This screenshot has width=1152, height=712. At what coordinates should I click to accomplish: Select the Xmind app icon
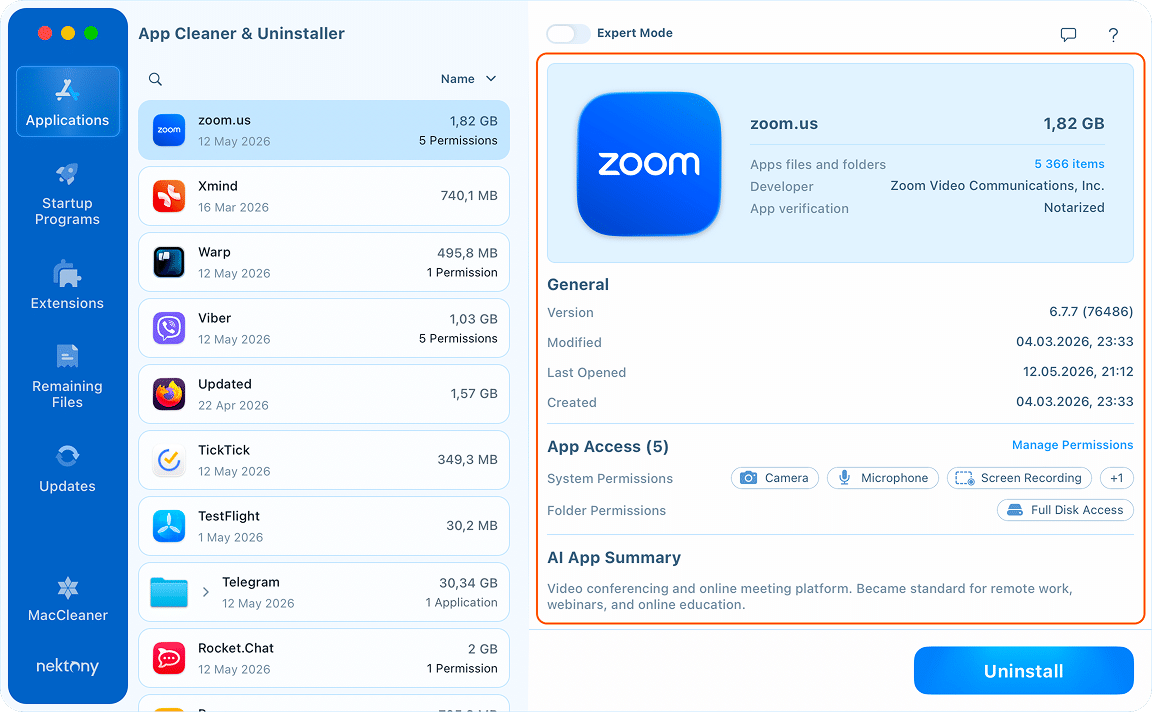(169, 196)
